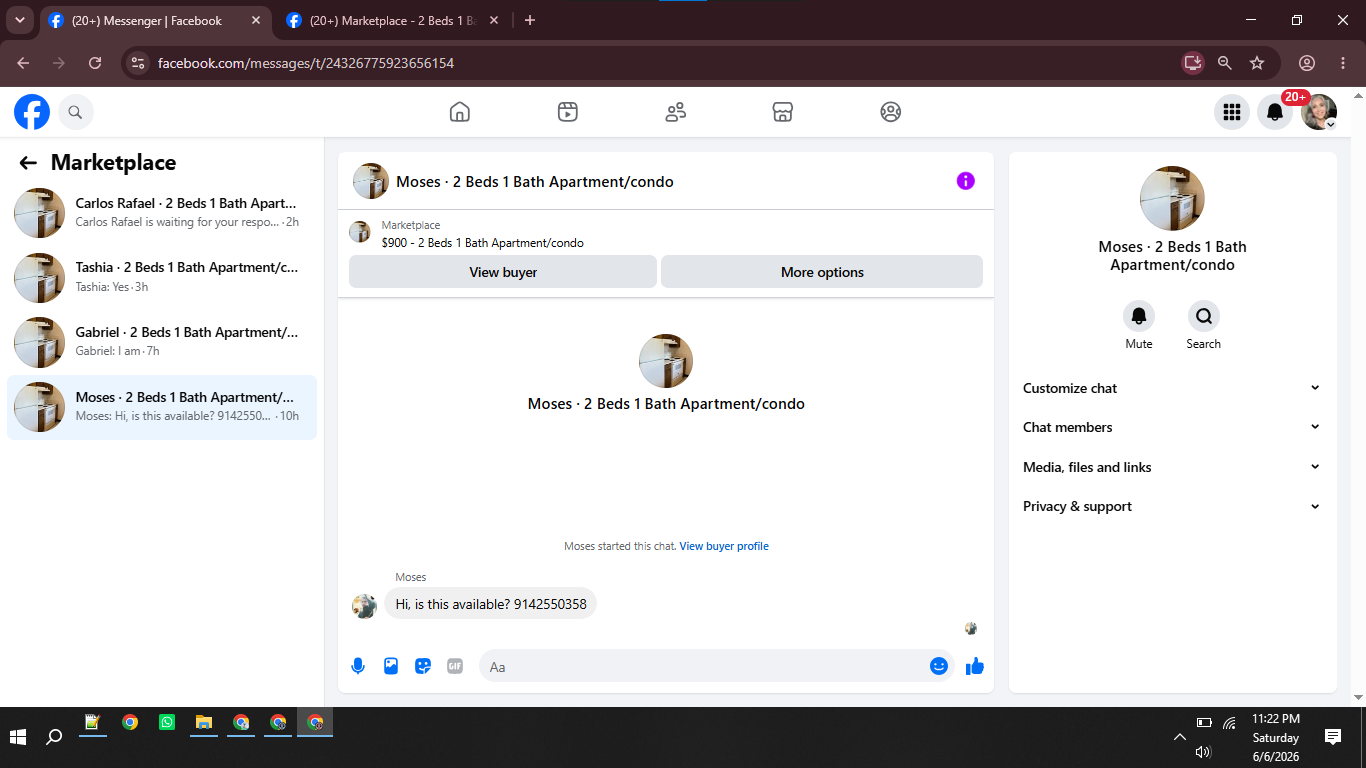Choose a GIF for the message
The width and height of the screenshot is (1366, 768).
pyautogui.click(x=455, y=666)
